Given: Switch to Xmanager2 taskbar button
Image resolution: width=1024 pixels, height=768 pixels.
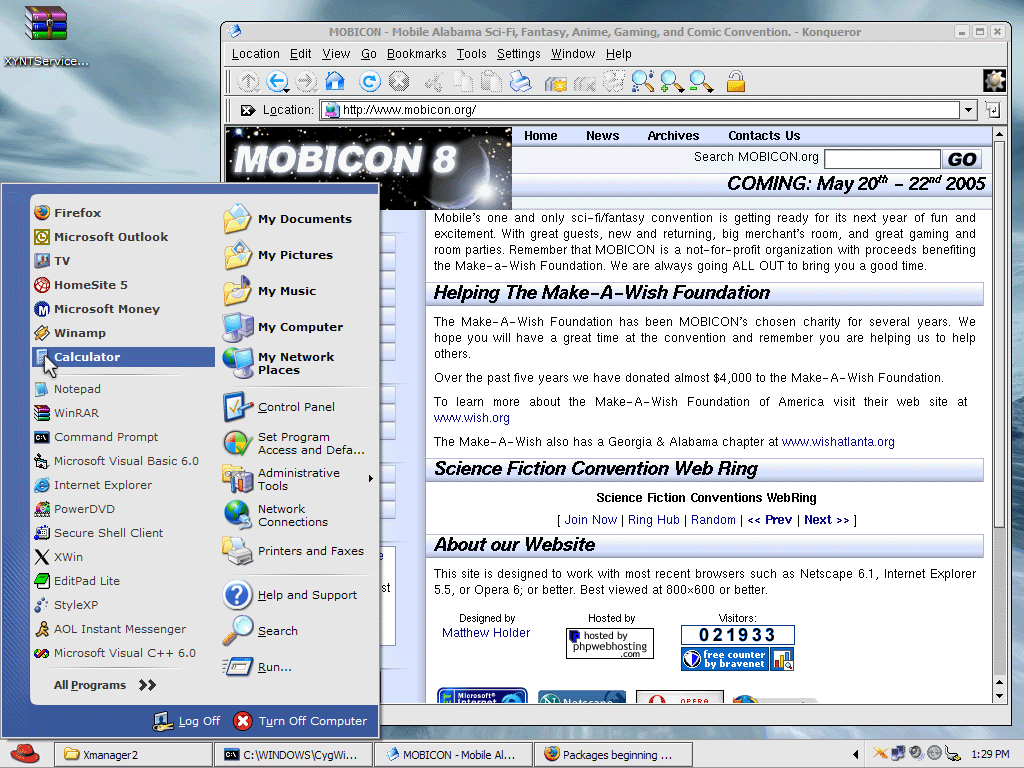Looking at the screenshot, I should [x=133, y=755].
